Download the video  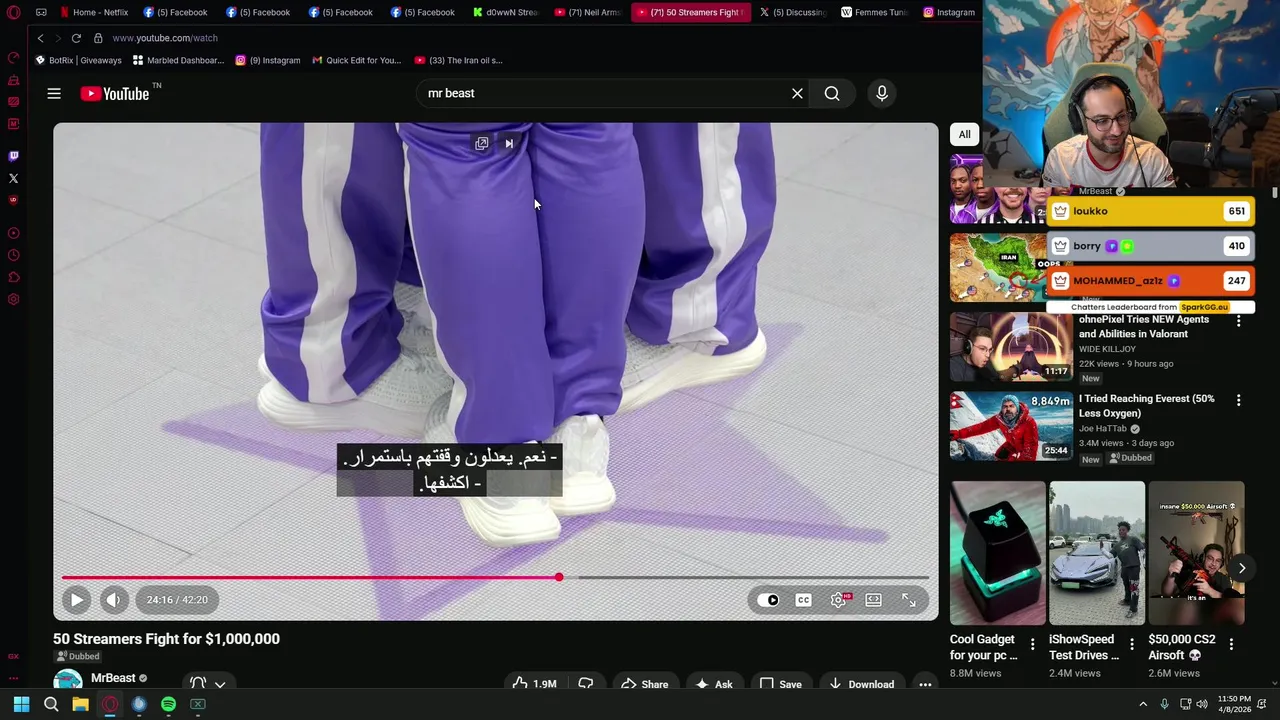coord(861,684)
